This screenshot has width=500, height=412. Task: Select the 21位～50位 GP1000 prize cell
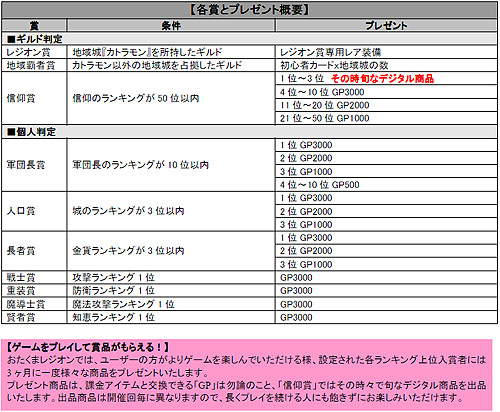pos(386,118)
